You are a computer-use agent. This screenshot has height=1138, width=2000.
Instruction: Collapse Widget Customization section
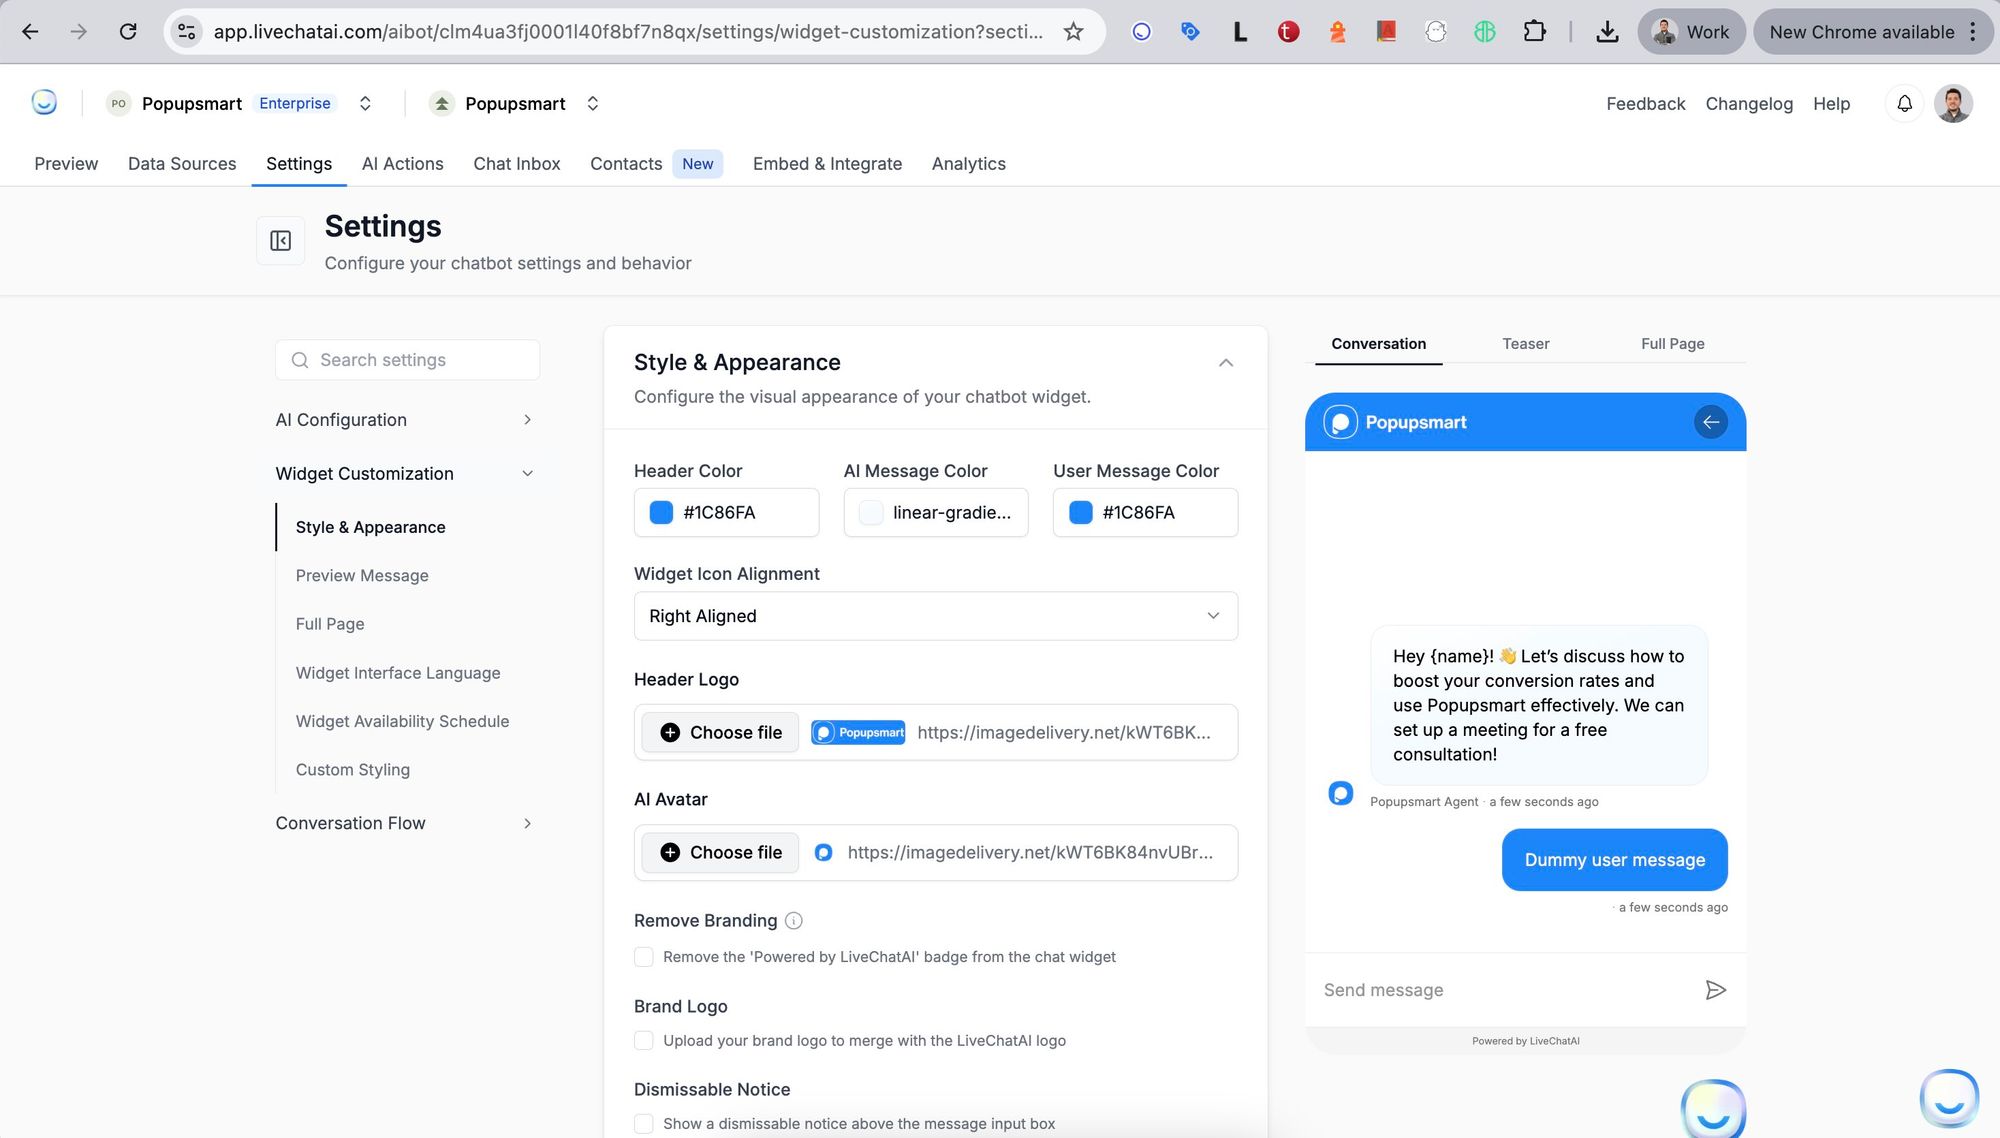[405, 474]
